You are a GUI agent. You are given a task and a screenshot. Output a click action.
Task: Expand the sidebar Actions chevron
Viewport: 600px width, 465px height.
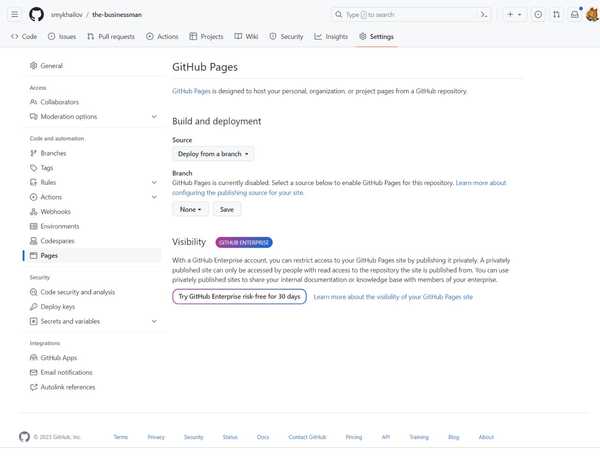(154, 197)
